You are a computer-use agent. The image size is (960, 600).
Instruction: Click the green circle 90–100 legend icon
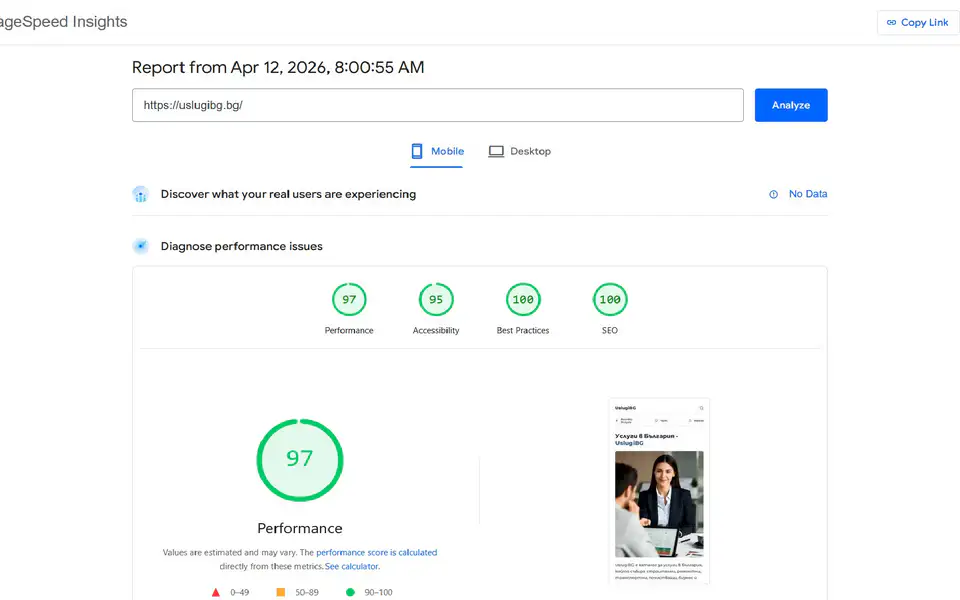350,592
